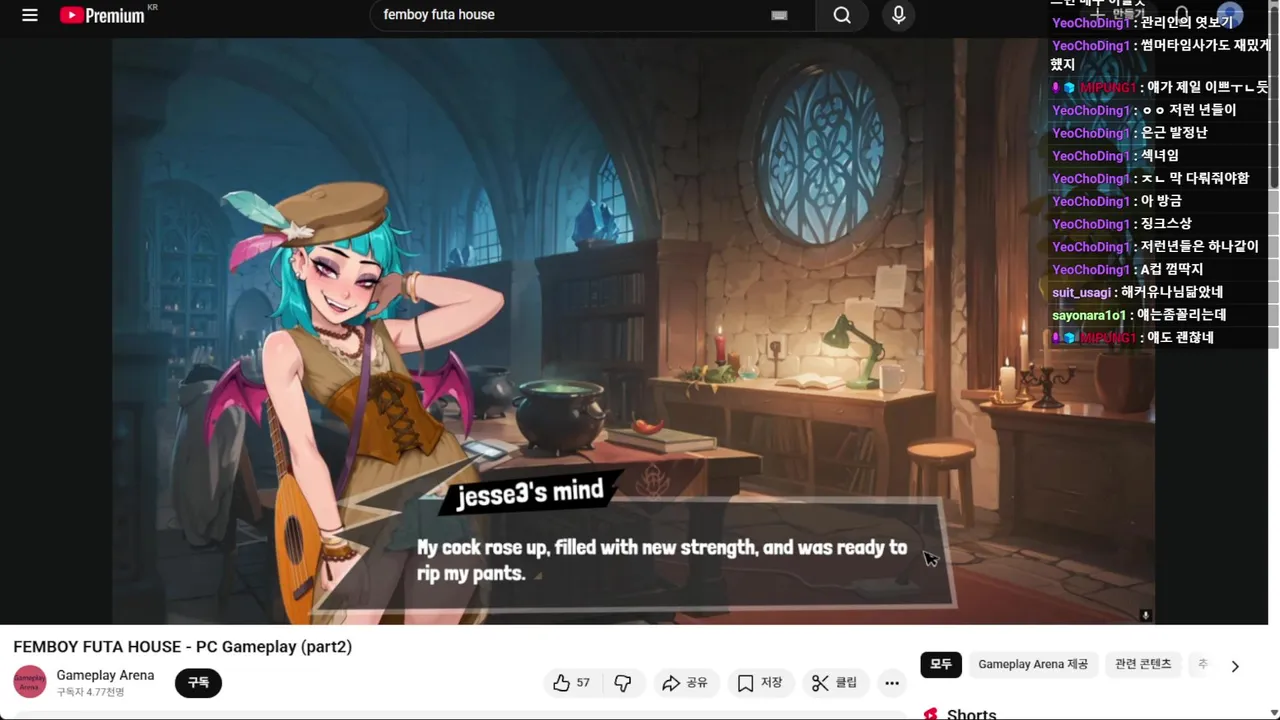Go to the YouTube Premium home logo

(102, 15)
